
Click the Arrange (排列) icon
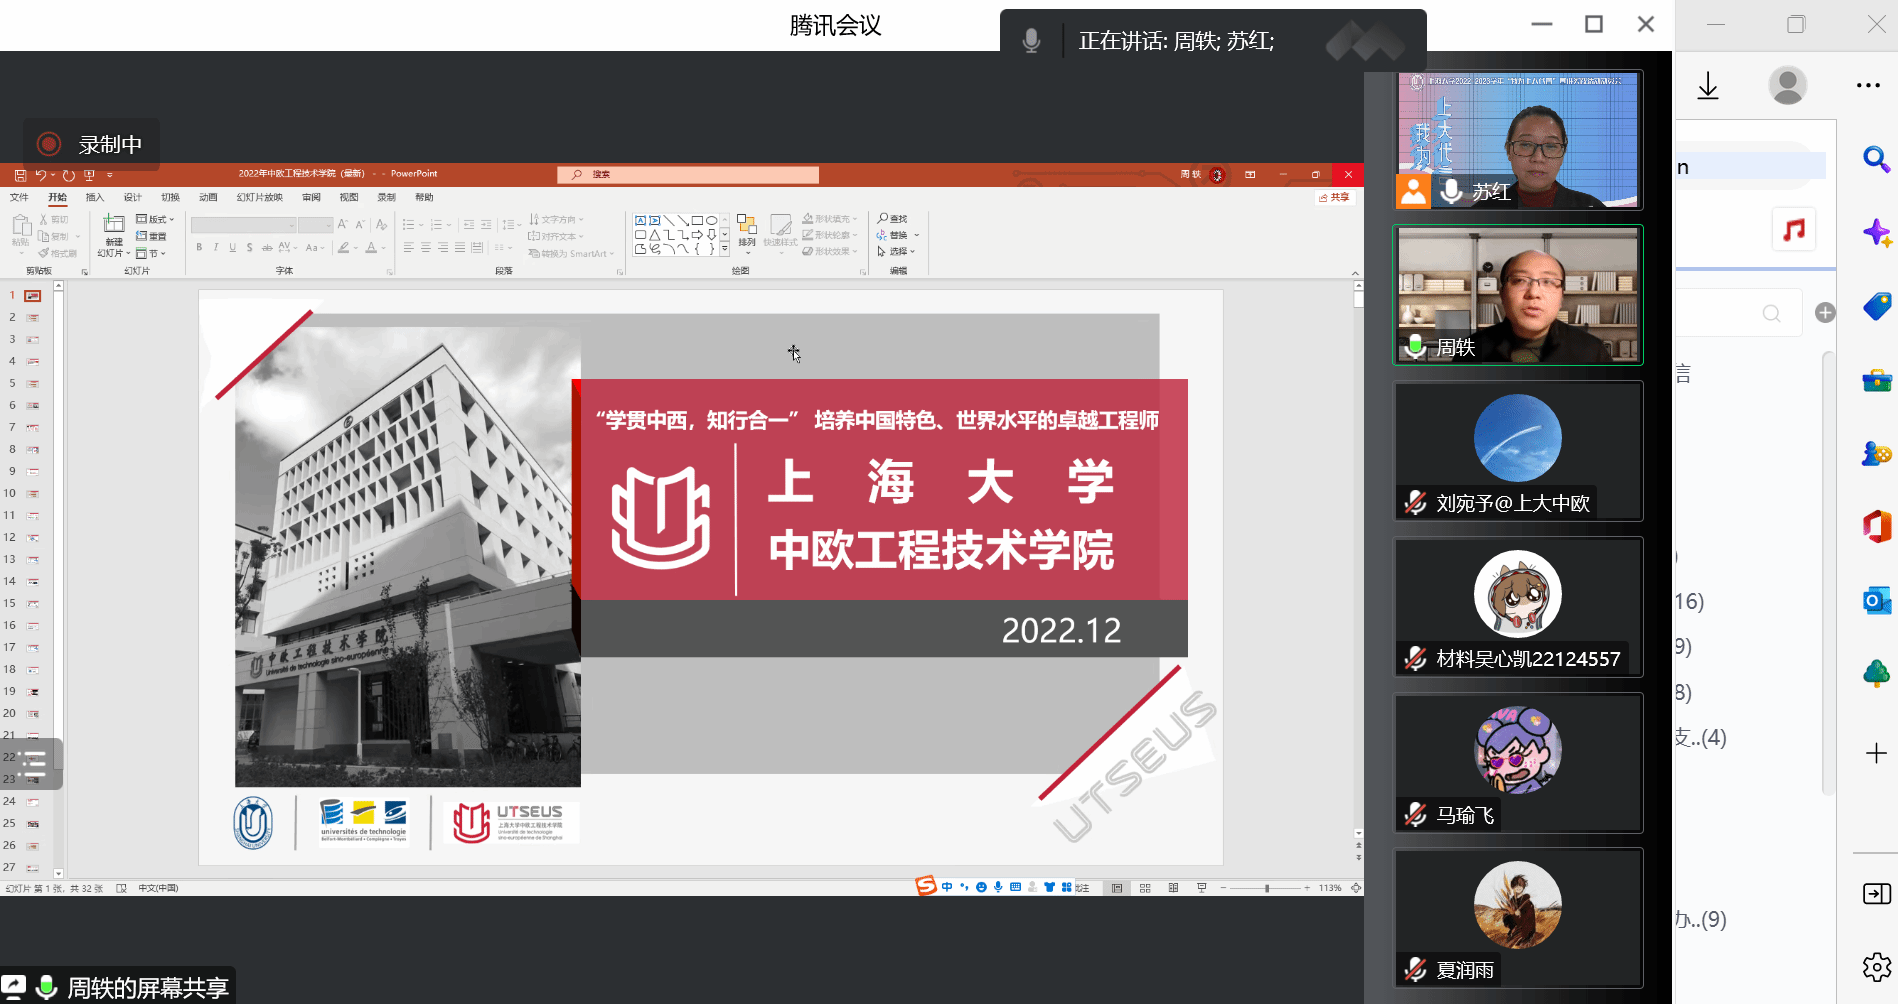(747, 228)
